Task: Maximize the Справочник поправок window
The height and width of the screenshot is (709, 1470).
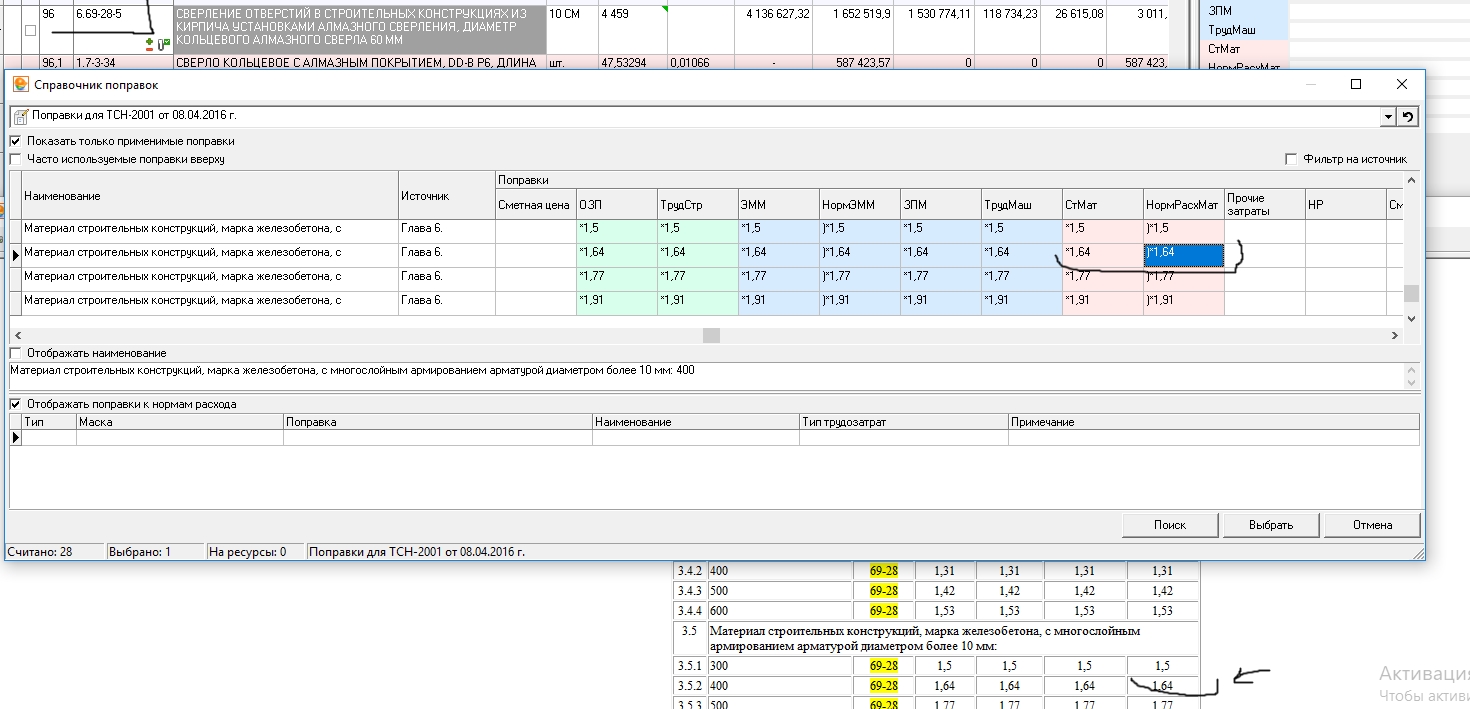Action: (x=1355, y=85)
